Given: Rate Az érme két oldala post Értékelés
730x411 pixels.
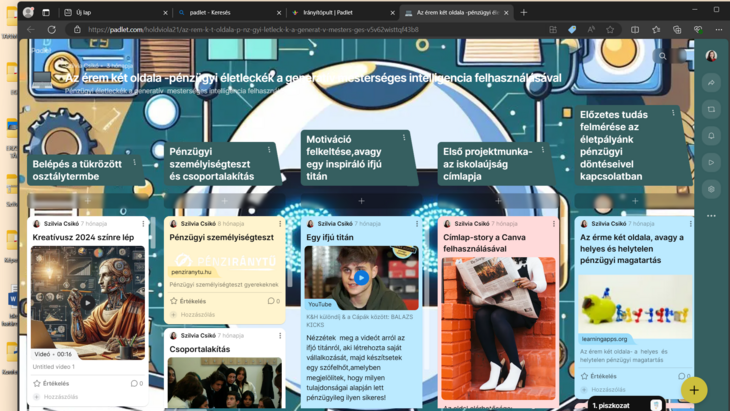Looking at the screenshot, I should pos(598,376).
